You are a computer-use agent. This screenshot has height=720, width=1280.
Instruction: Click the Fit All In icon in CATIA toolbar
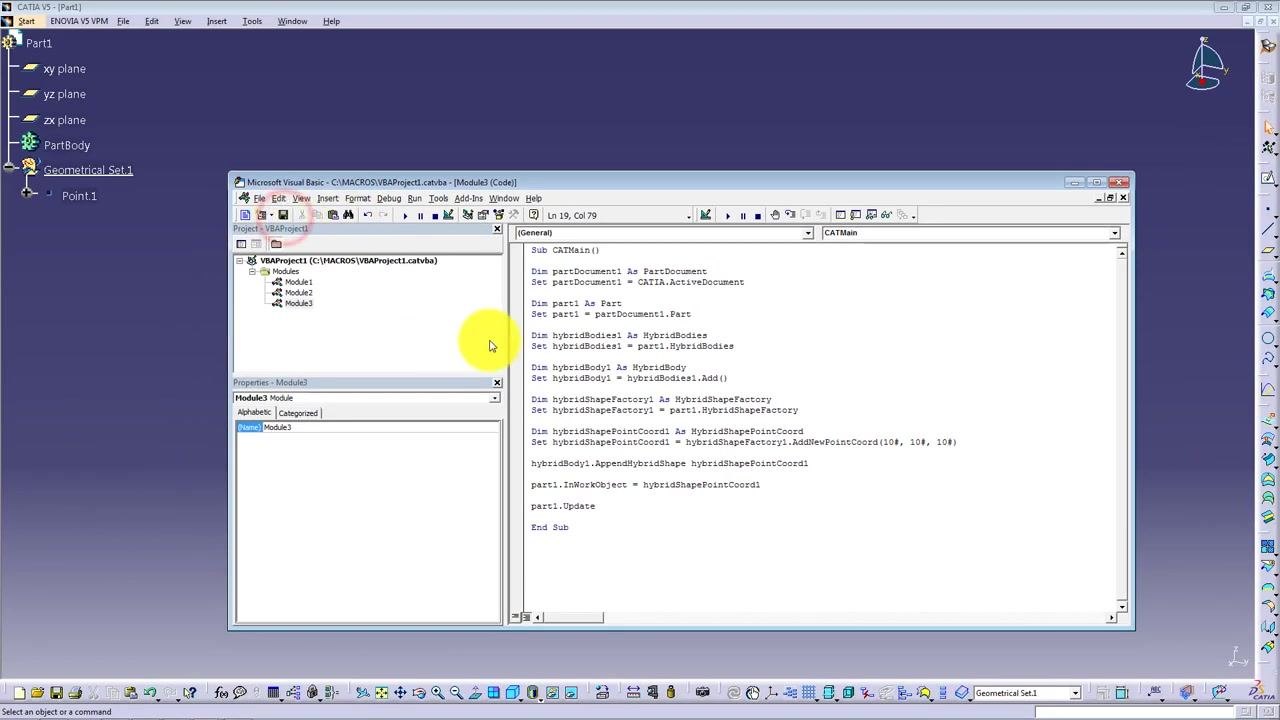381,693
